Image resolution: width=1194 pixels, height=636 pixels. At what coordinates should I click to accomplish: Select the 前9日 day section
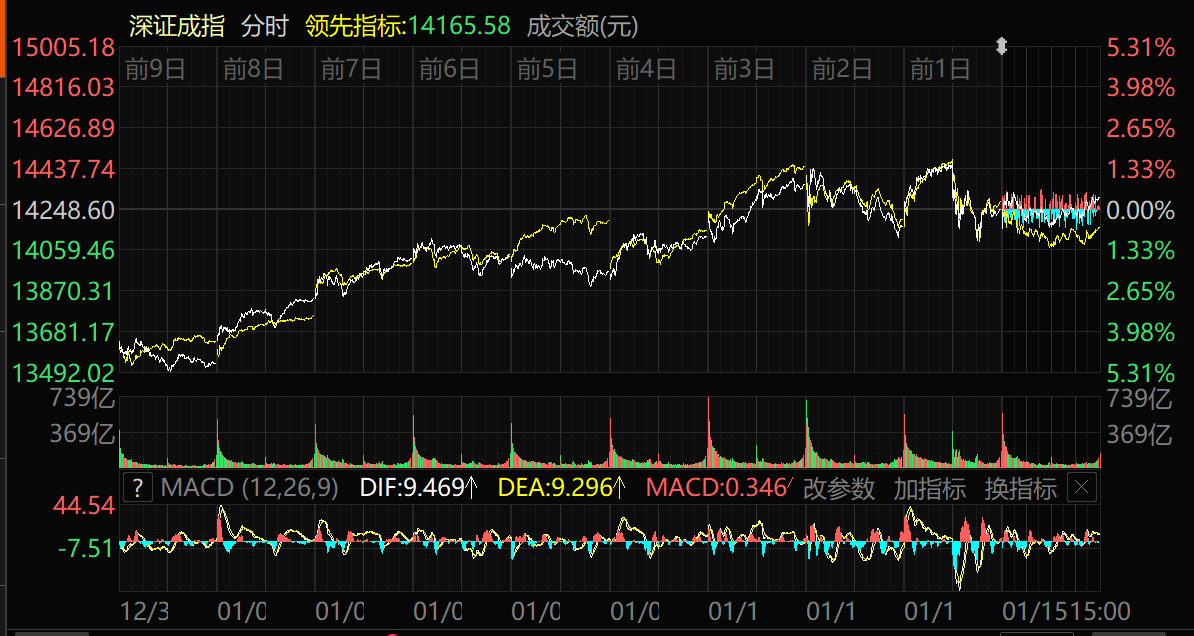click(x=155, y=69)
